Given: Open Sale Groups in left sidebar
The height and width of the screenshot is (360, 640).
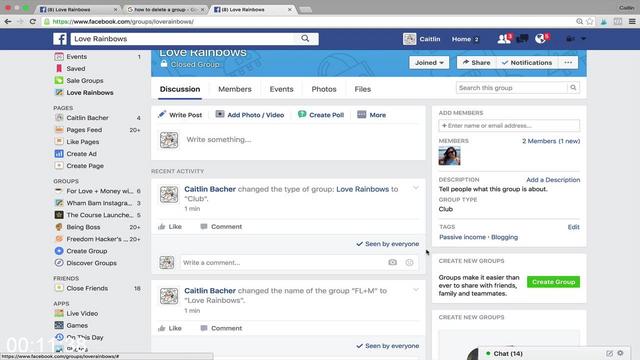Looking at the screenshot, I should (x=85, y=81).
